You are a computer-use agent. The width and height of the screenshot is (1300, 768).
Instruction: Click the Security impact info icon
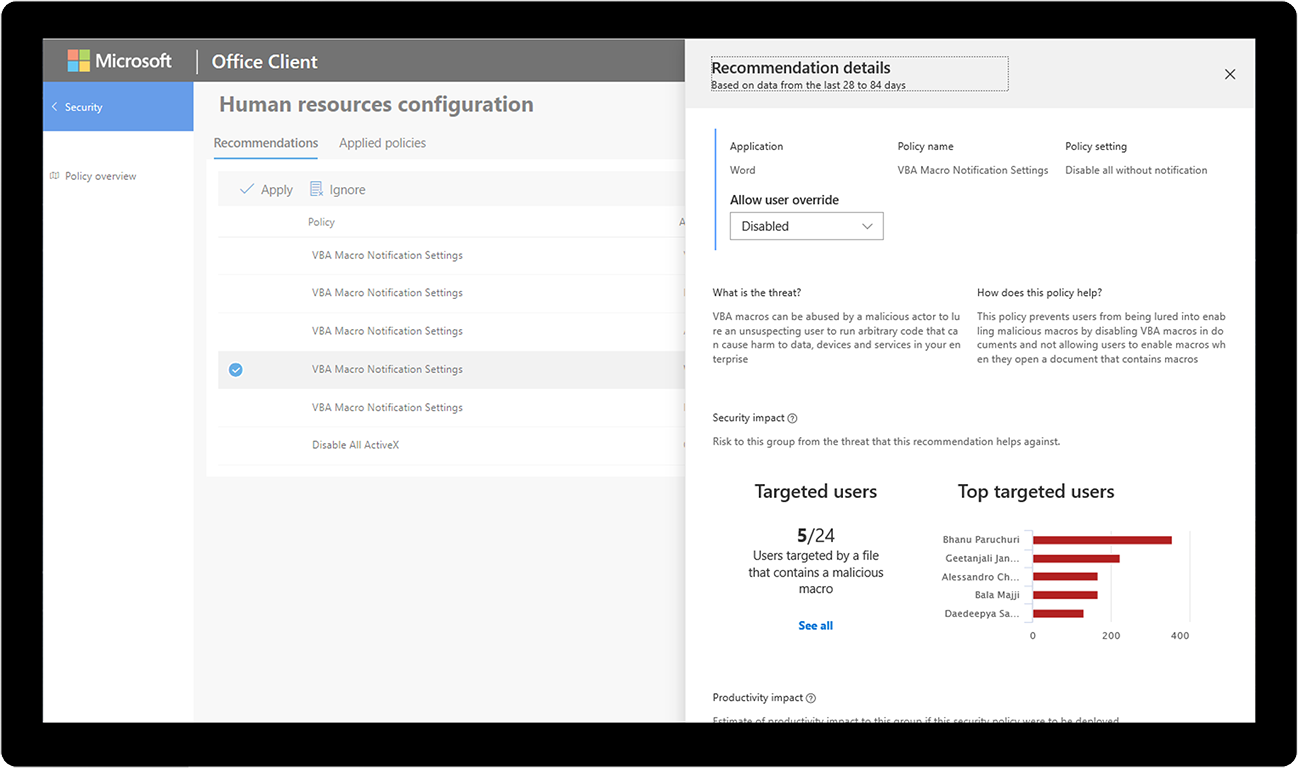[x=791, y=417]
